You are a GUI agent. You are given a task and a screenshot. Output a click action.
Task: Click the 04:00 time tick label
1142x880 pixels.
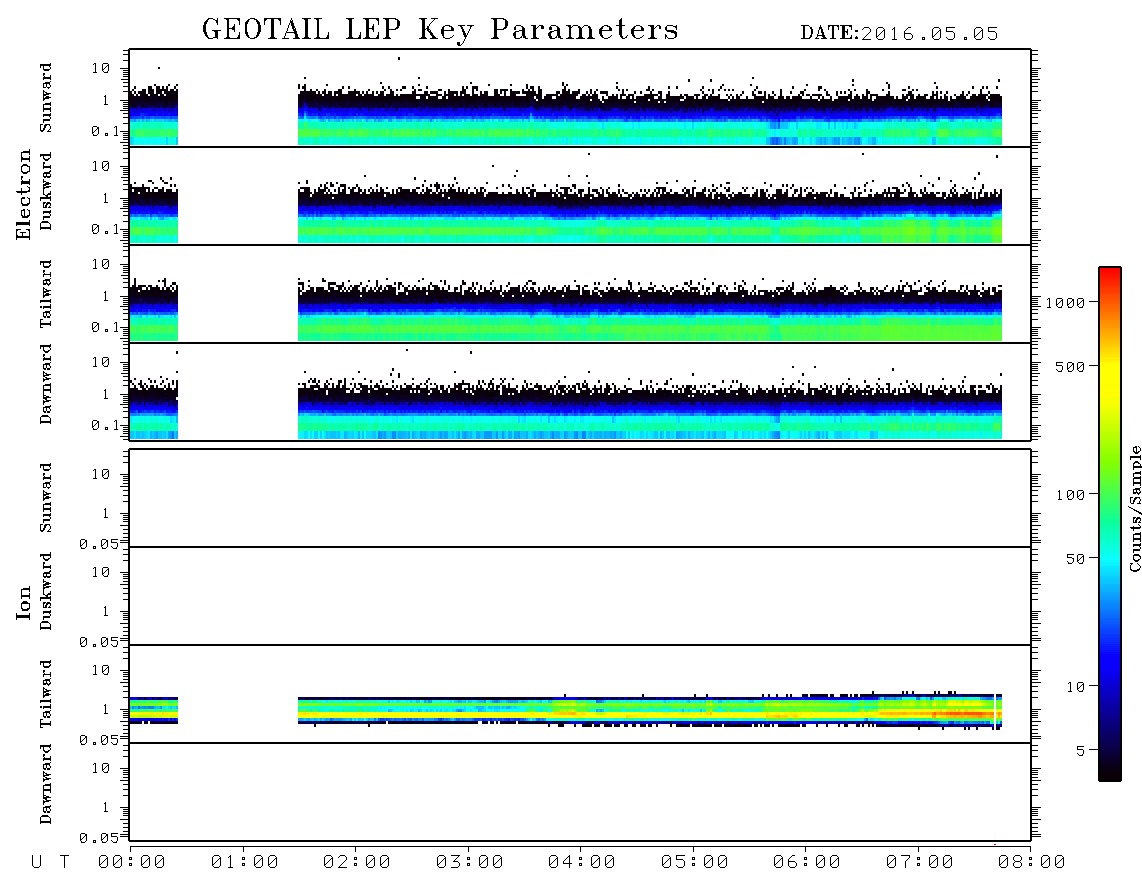click(x=582, y=863)
